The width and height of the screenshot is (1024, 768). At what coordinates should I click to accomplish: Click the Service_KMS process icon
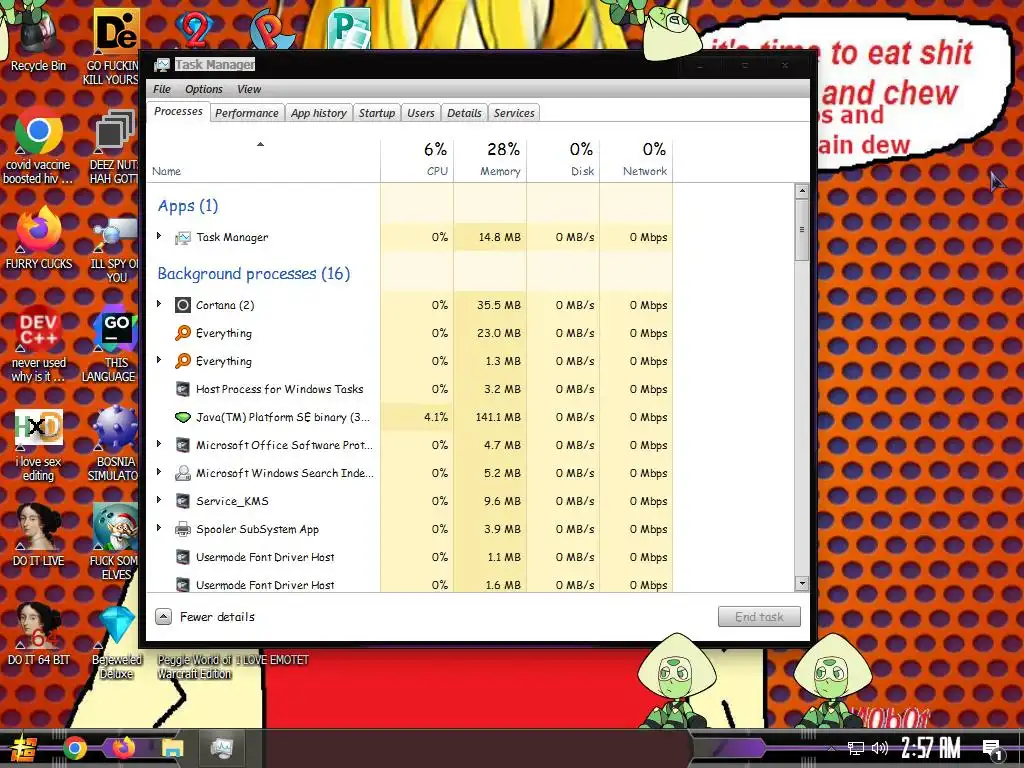[183, 502]
